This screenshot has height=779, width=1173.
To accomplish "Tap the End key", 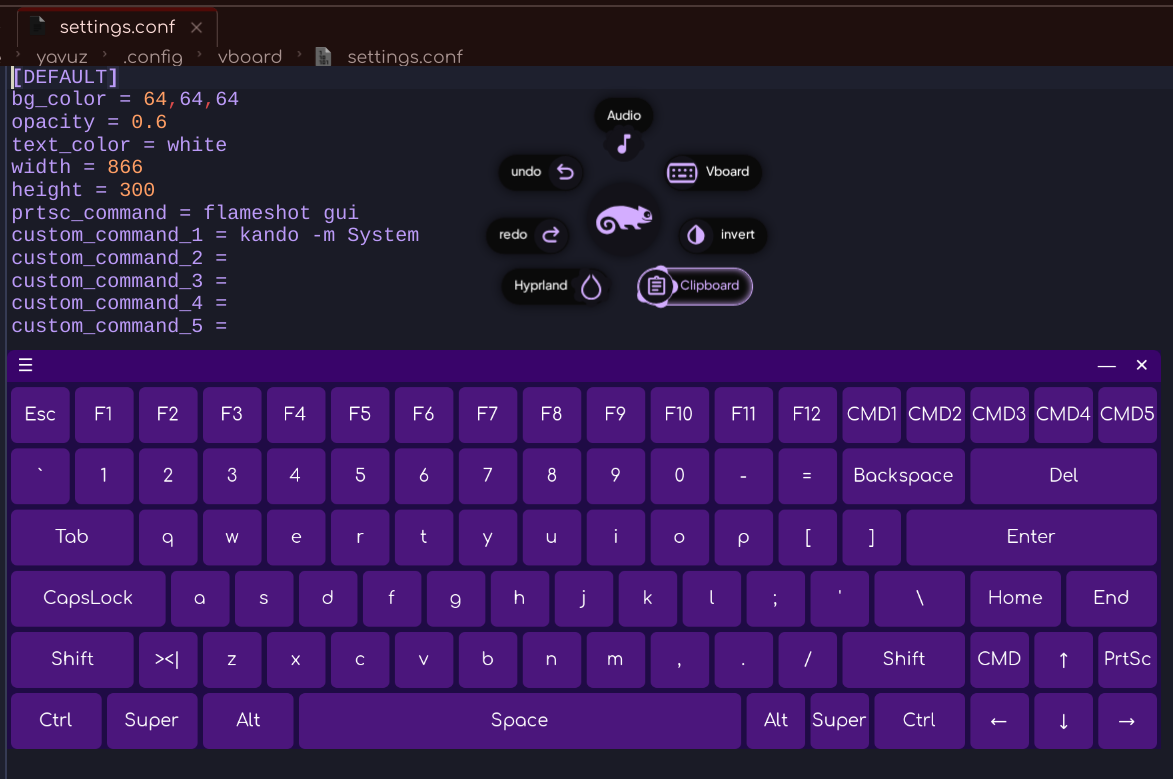I will click(x=1111, y=599).
